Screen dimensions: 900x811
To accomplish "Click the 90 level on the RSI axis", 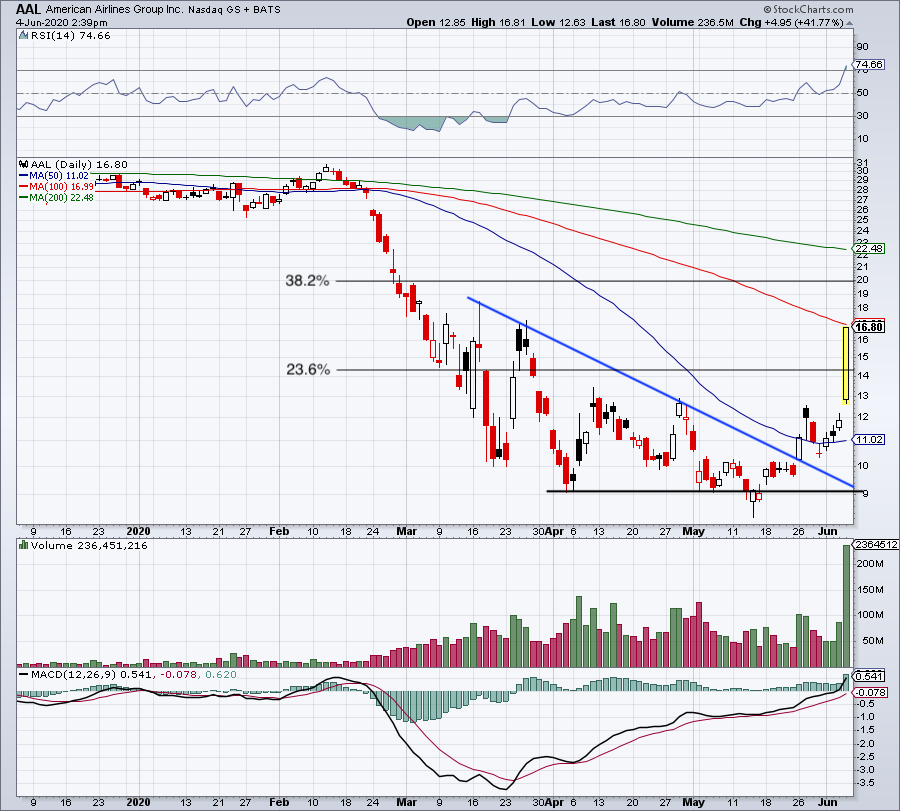I will click(862, 47).
